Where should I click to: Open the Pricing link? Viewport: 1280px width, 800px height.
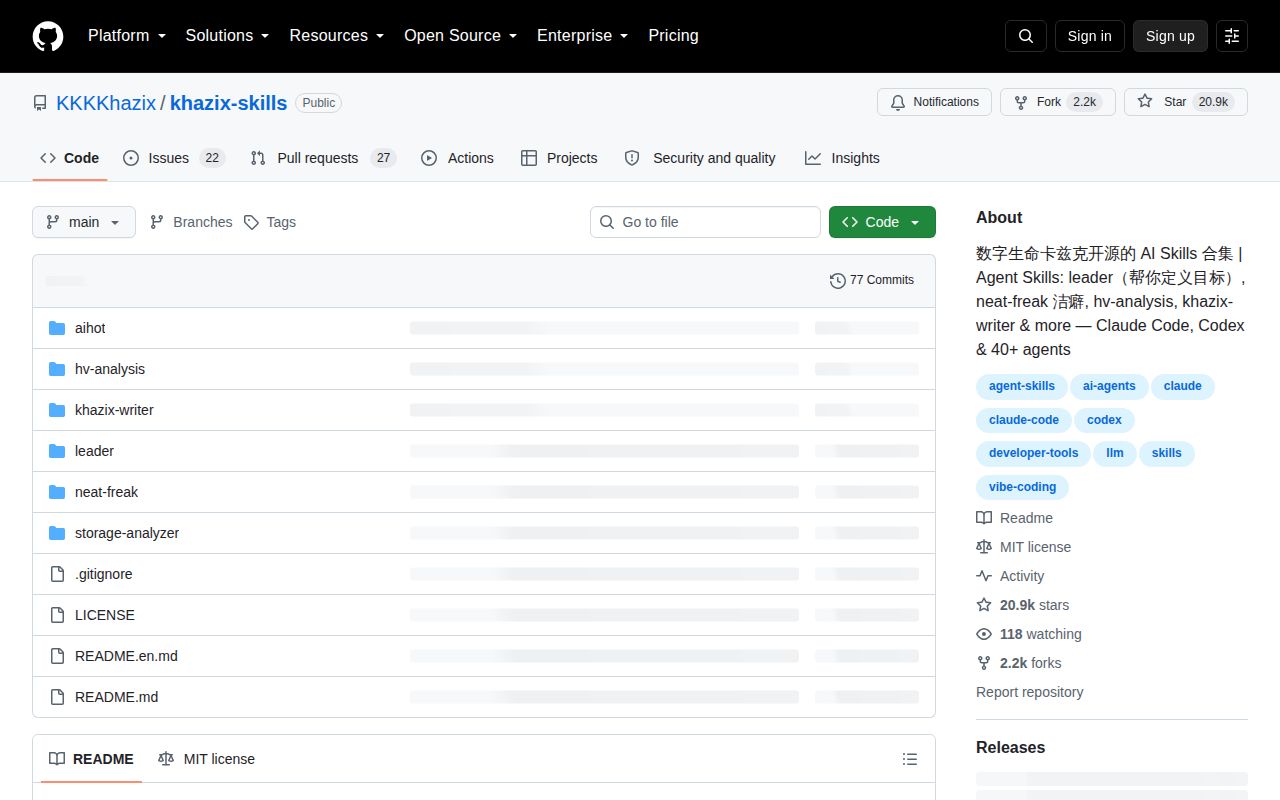coord(673,36)
